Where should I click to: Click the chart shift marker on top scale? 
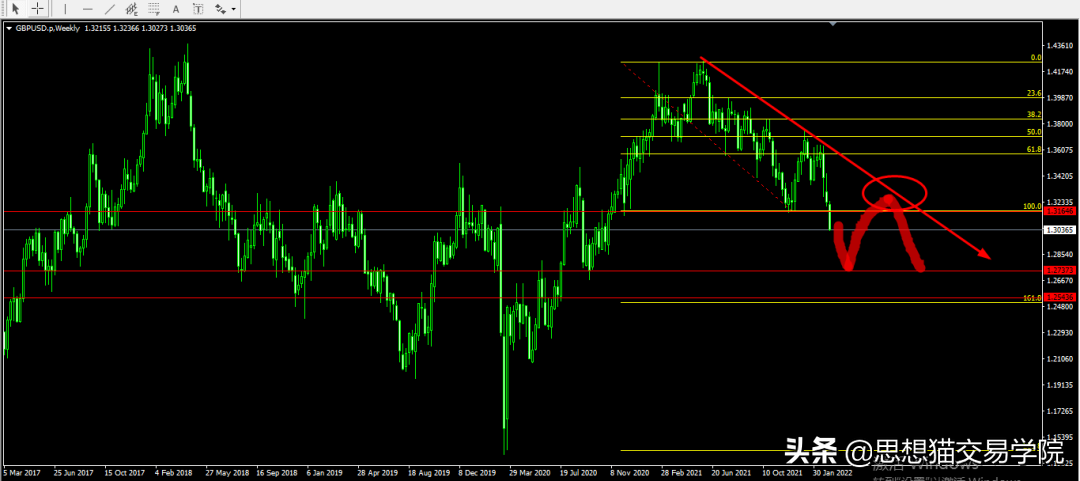[834, 24]
